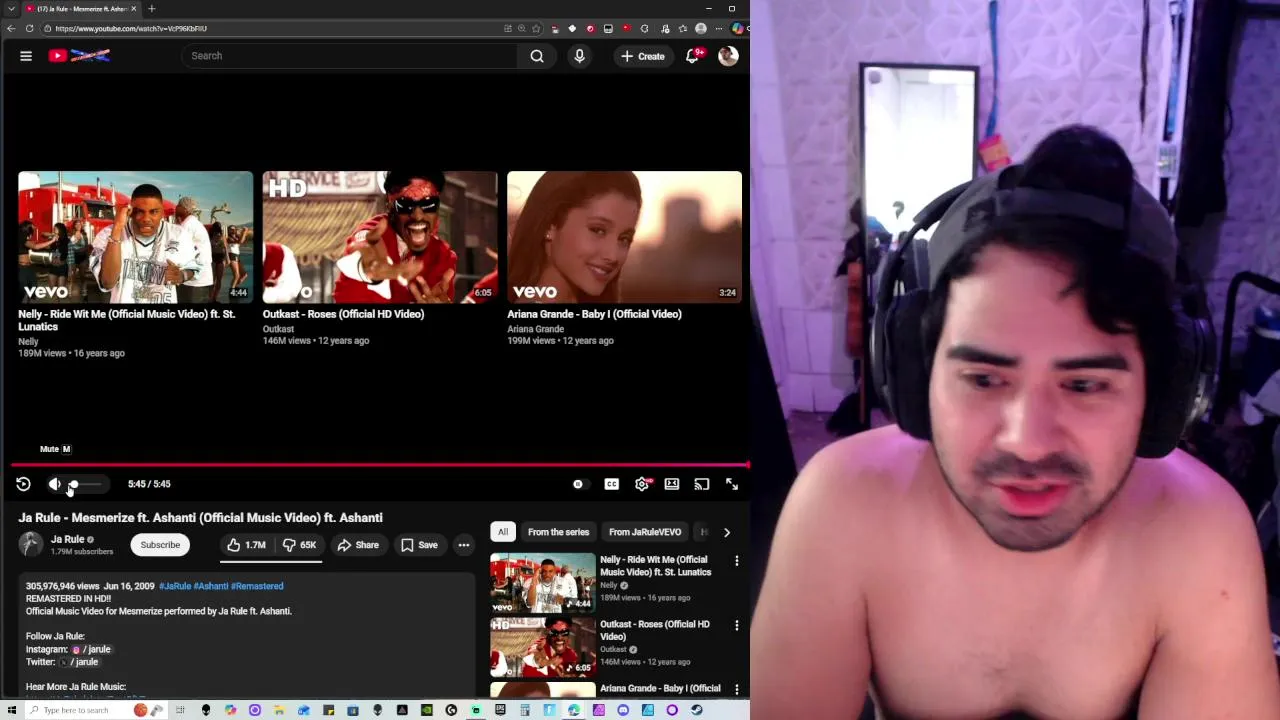Open options for Nelly Ride Wit Me sidebar video
Image resolution: width=1280 pixels, height=720 pixels.
click(x=737, y=561)
